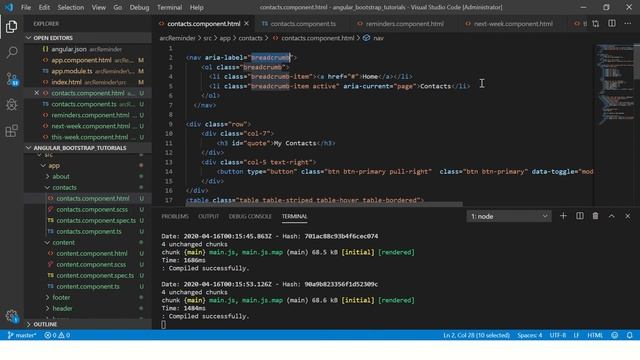Go to line via Ln 2, Col 28 indicator
This screenshot has width=640, height=360.
pyautogui.click(x=476, y=335)
